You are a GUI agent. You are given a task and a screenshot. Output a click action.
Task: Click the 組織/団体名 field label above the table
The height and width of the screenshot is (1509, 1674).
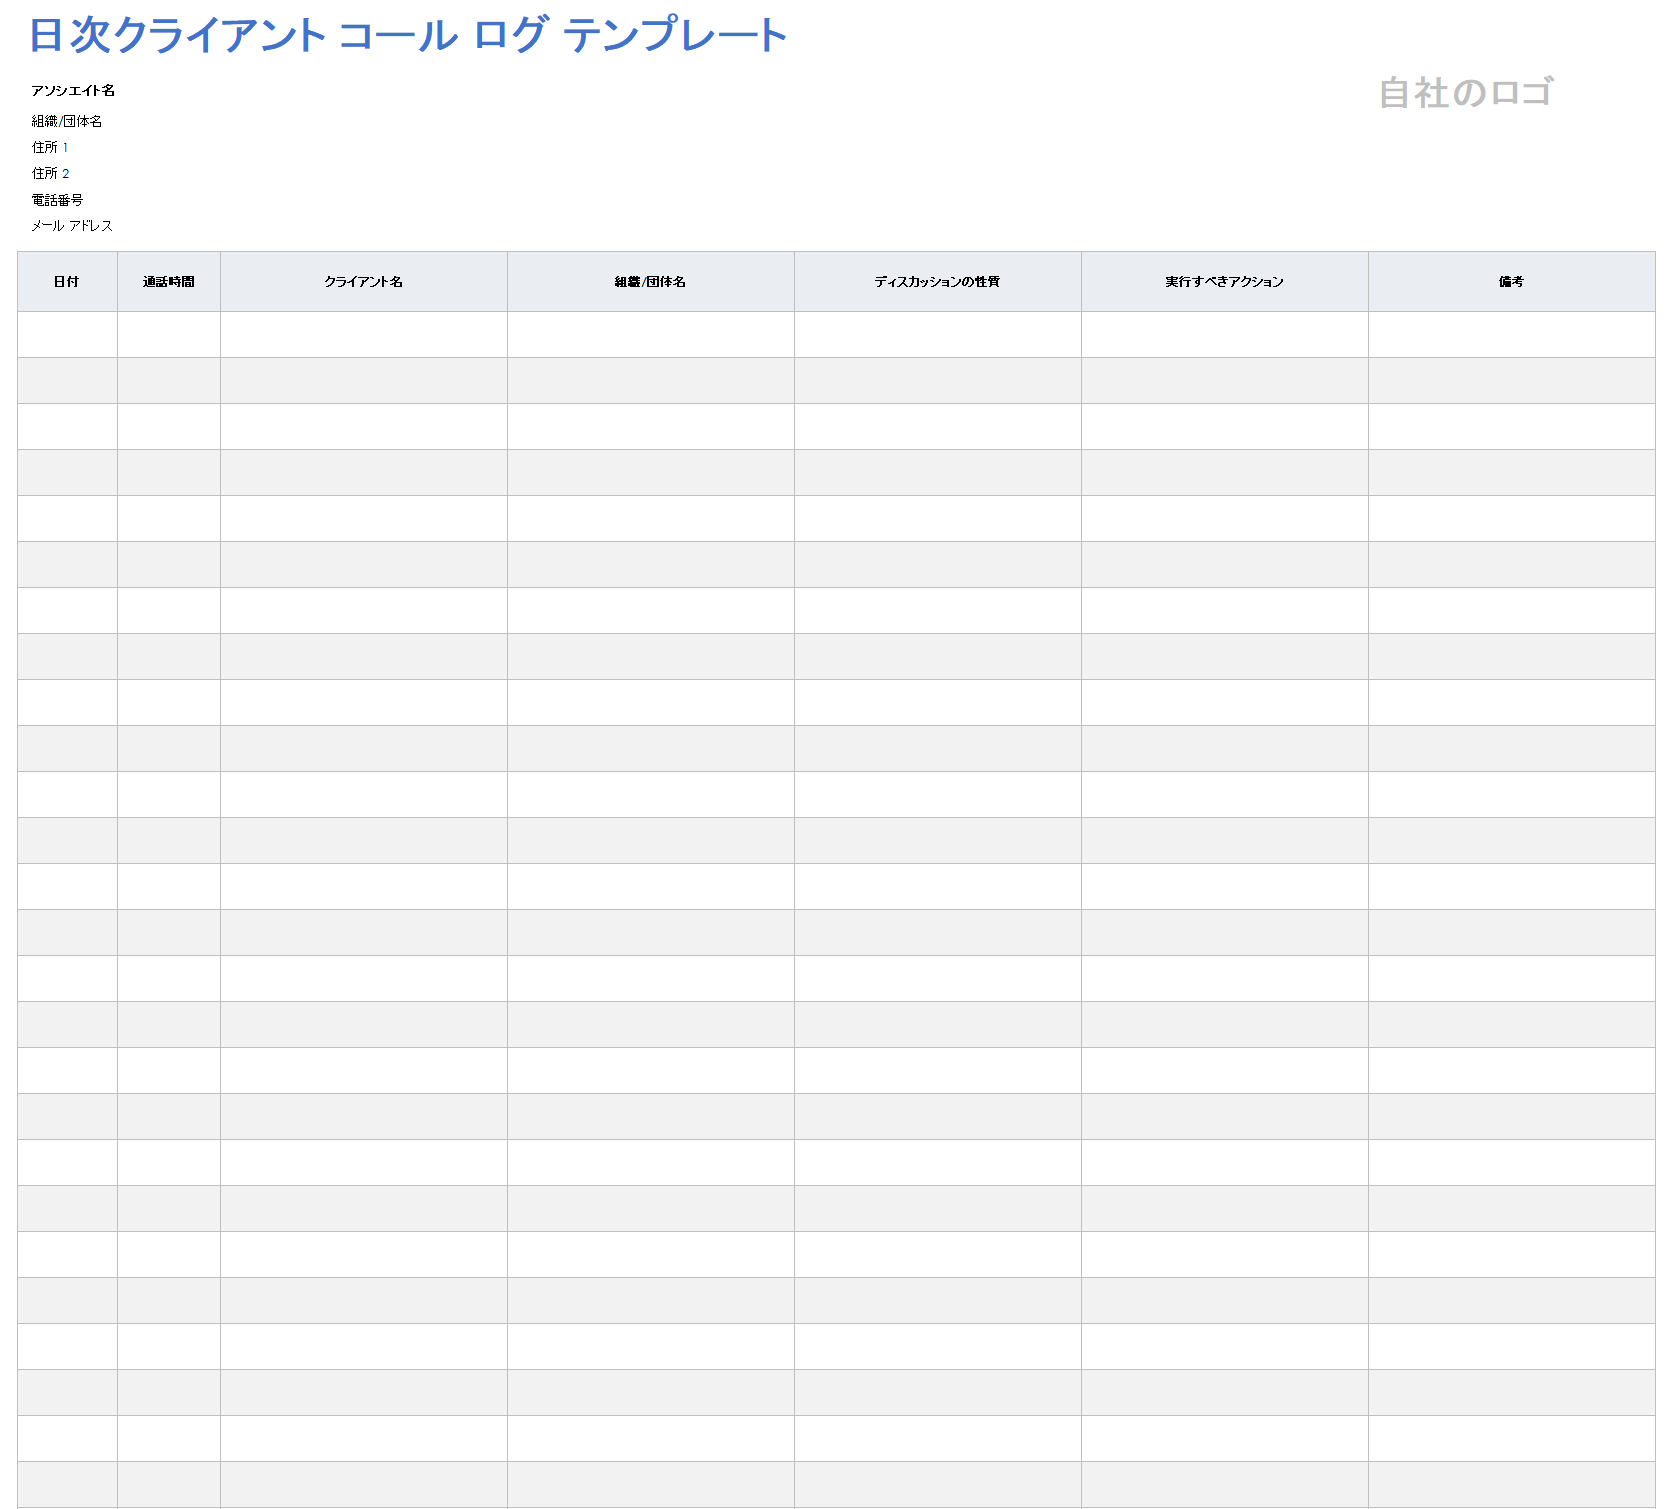[x=67, y=121]
